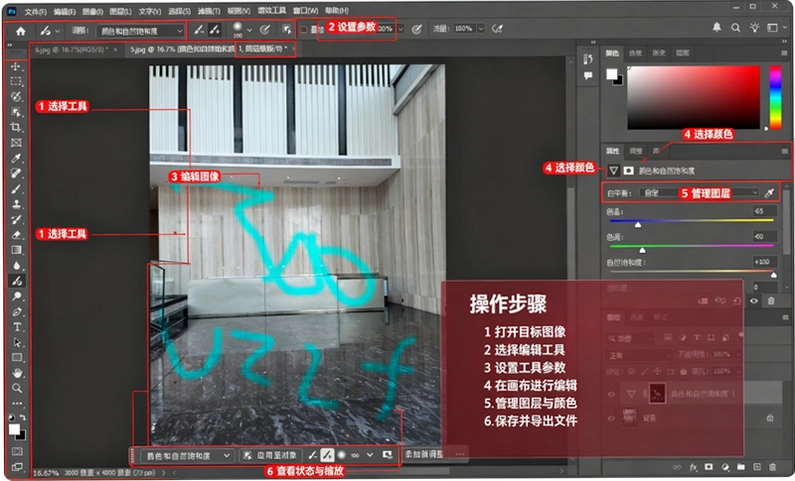Image resolution: width=795 pixels, height=481 pixels.
Task: Click the search magnifier at top right
Action: 735,28
